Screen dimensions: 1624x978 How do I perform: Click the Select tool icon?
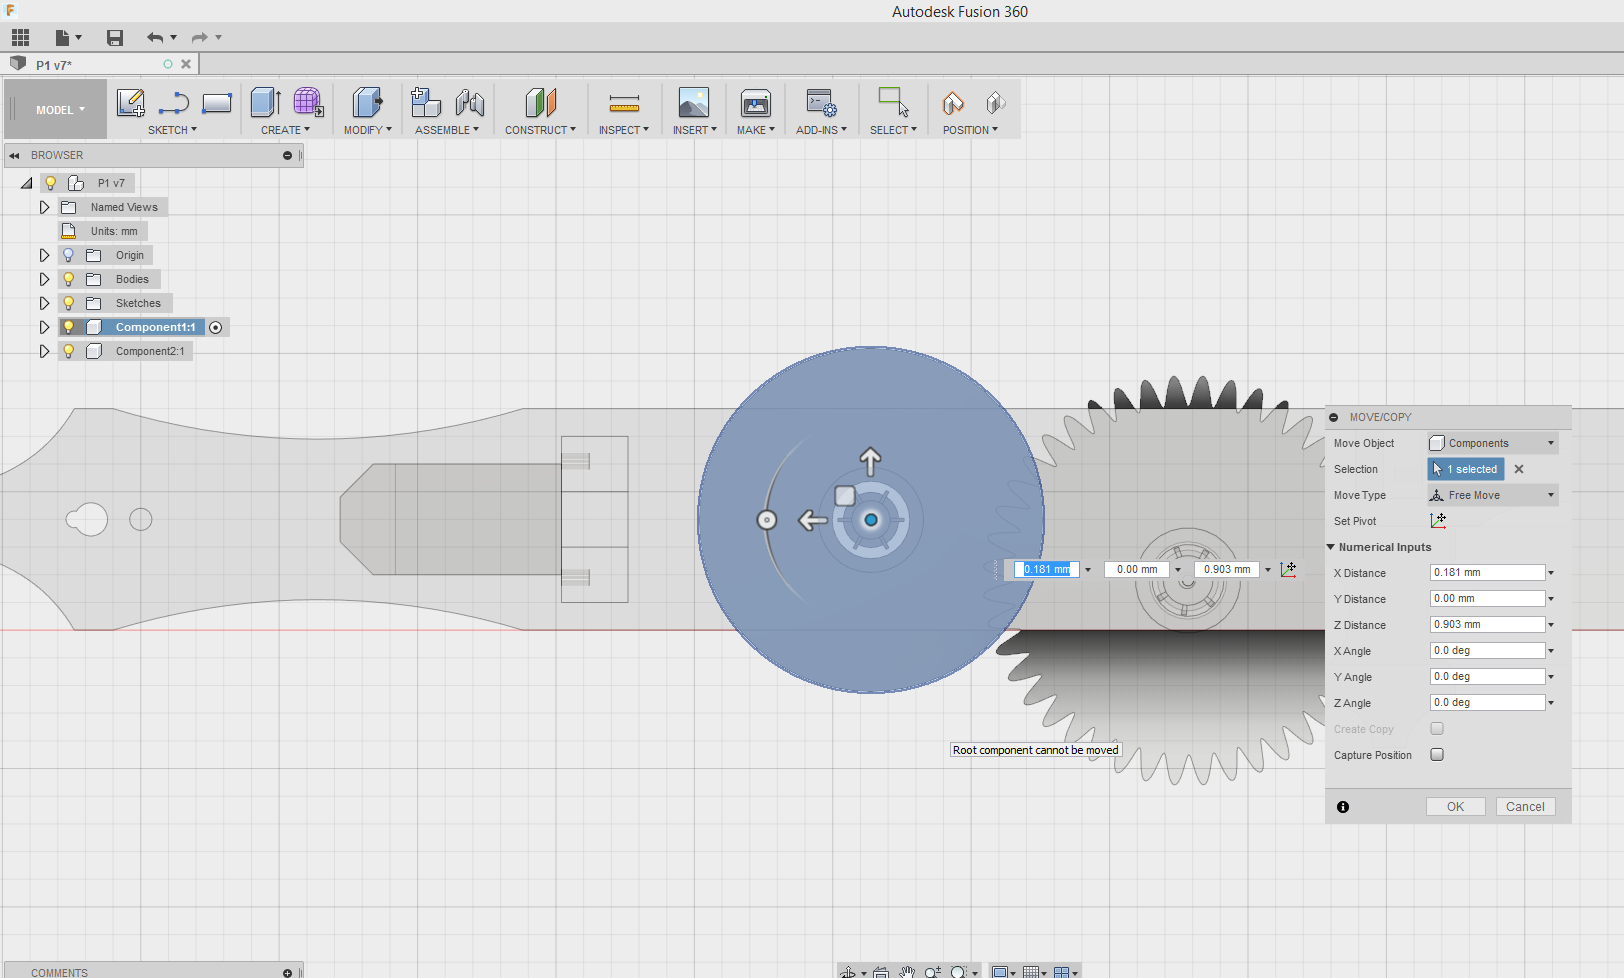click(893, 102)
